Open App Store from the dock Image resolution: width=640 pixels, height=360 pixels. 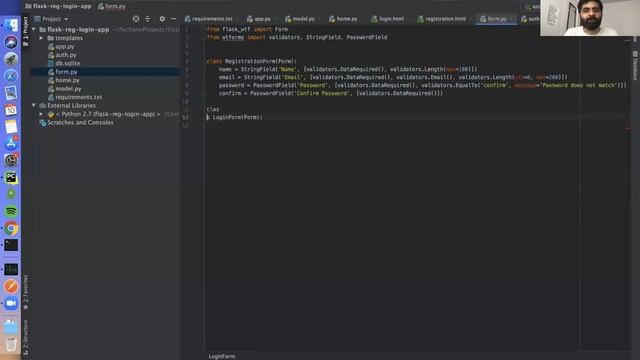pos(11,143)
